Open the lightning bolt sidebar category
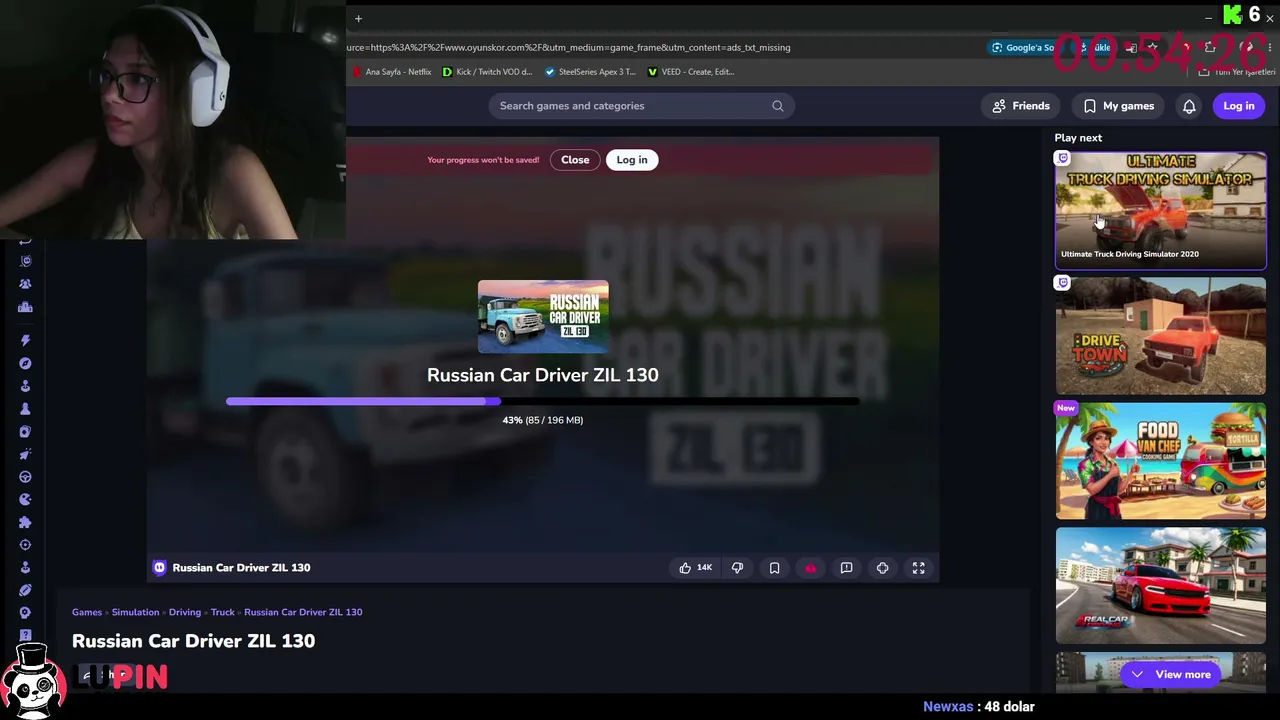Viewport: 1280px width, 720px height. click(25, 341)
